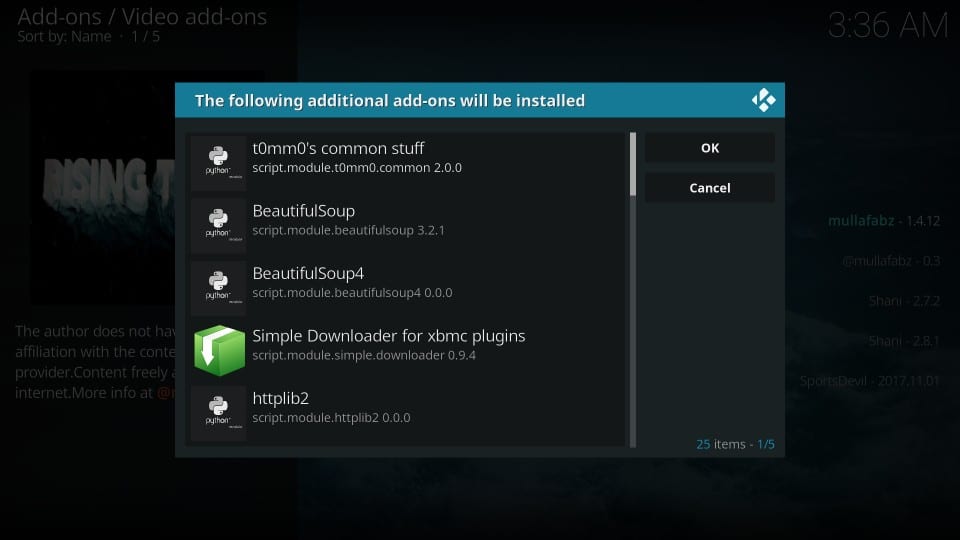
Task: Select the httplib2 Python icon
Action: (219, 412)
